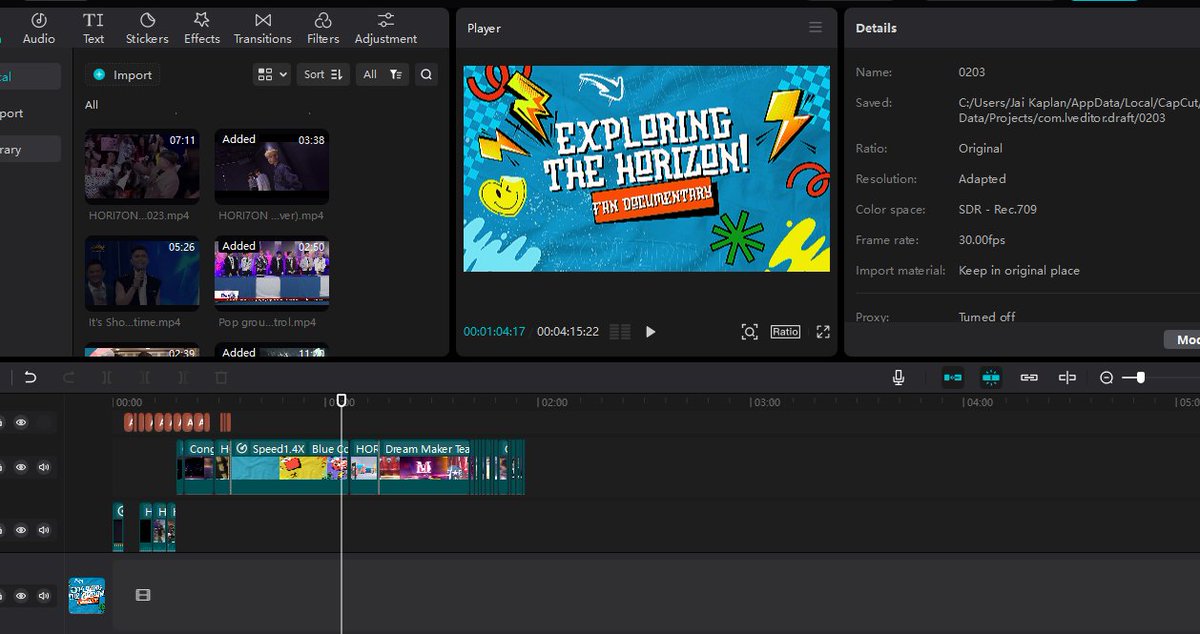This screenshot has width=1200, height=634.
Task: Click the timeline zoom out icon
Action: tap(1106, 377)
